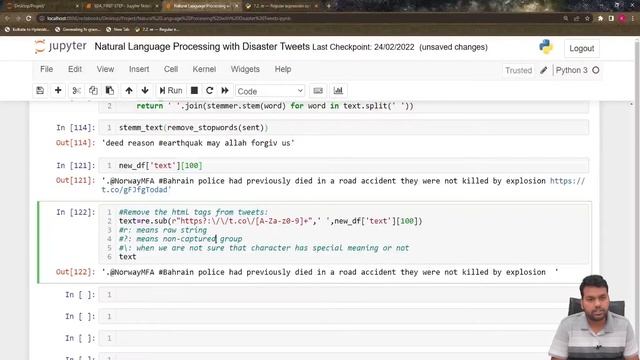Copy selected cells icon

tap(93, 91)
